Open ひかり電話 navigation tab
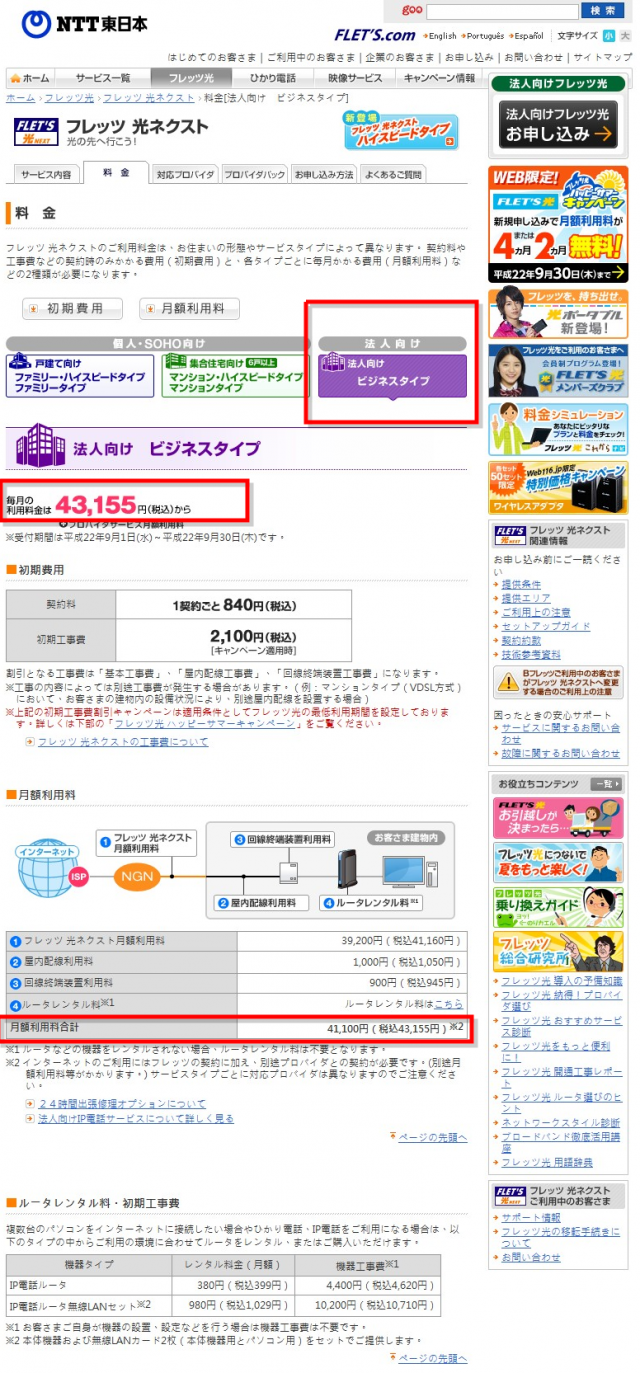The image size is (640, 1374). coord(273,78)
